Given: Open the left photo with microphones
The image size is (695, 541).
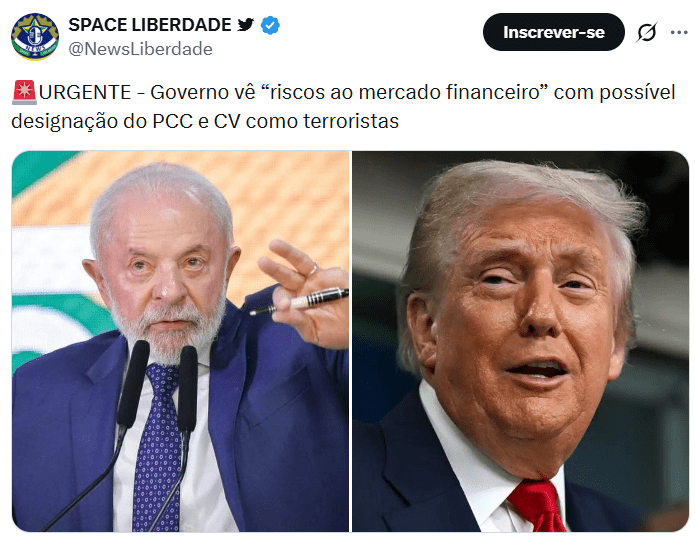Looking at the screenshot, I should 180,341.
